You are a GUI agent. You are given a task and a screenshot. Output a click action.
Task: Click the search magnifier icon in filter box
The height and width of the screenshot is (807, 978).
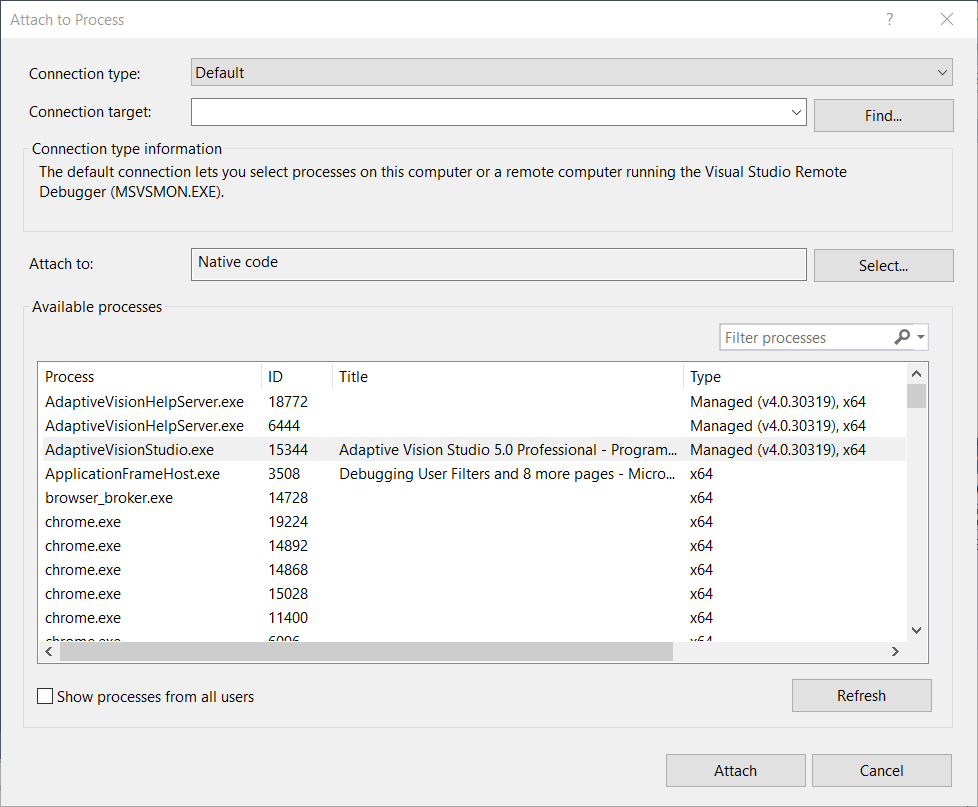(x=902, y=337)
